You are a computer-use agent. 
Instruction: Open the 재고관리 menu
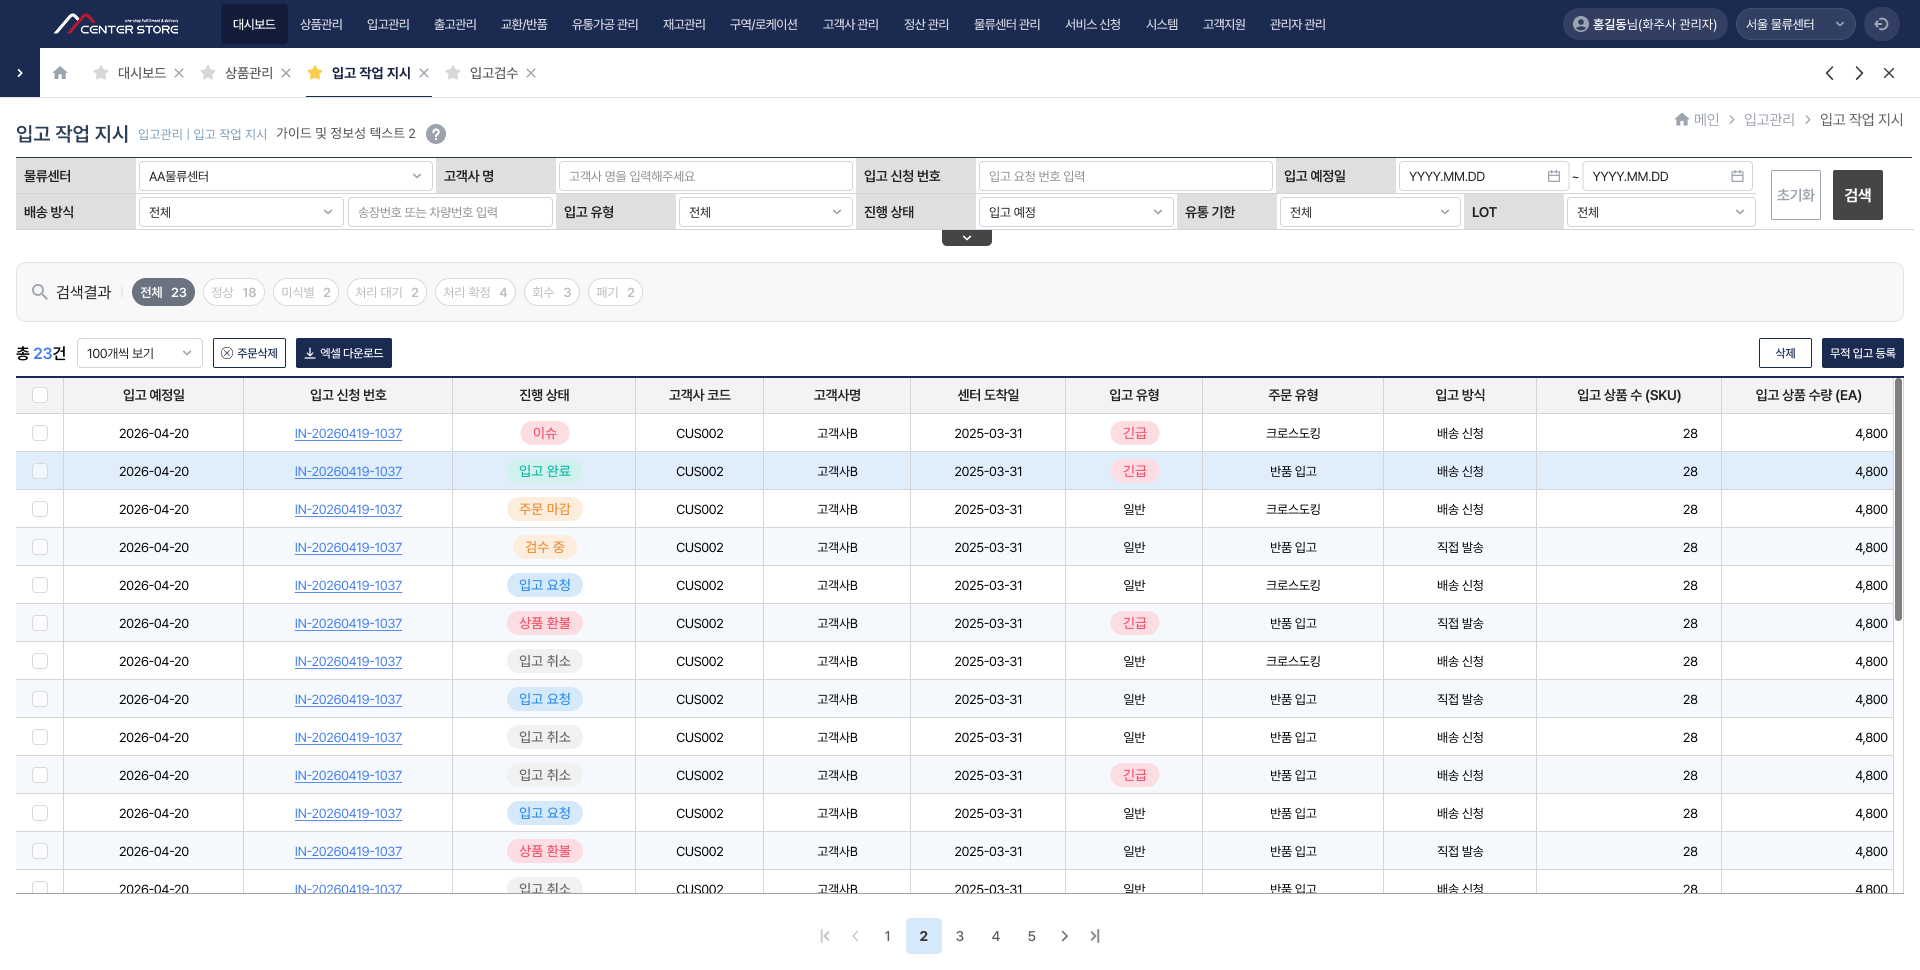[684, 24]
